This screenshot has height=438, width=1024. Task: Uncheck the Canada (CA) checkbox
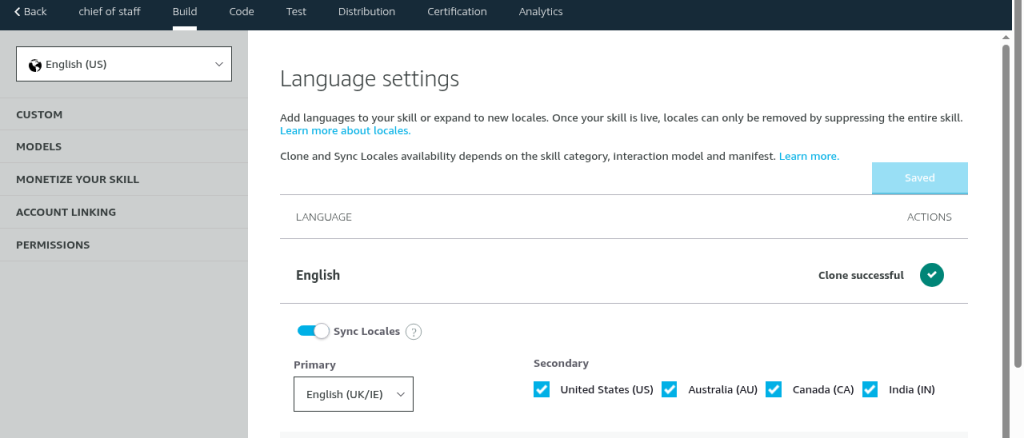click(774, 390)
